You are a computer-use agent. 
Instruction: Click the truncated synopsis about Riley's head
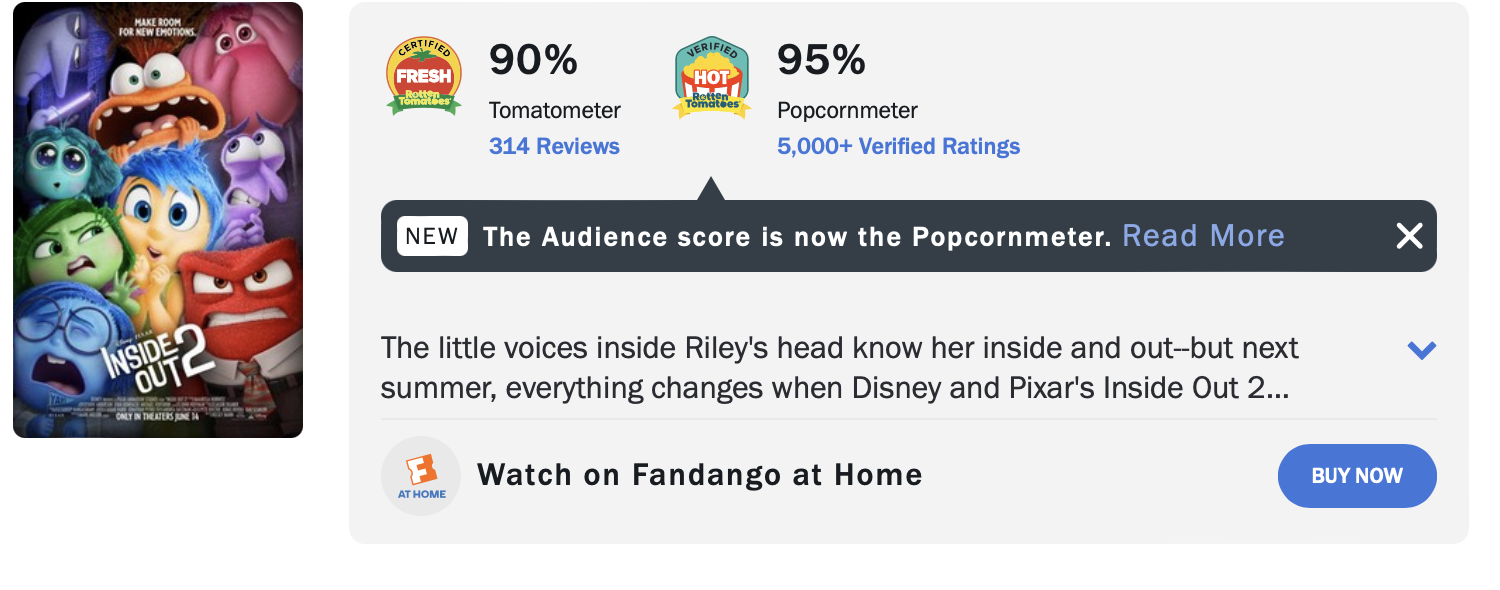pos(838,367)
